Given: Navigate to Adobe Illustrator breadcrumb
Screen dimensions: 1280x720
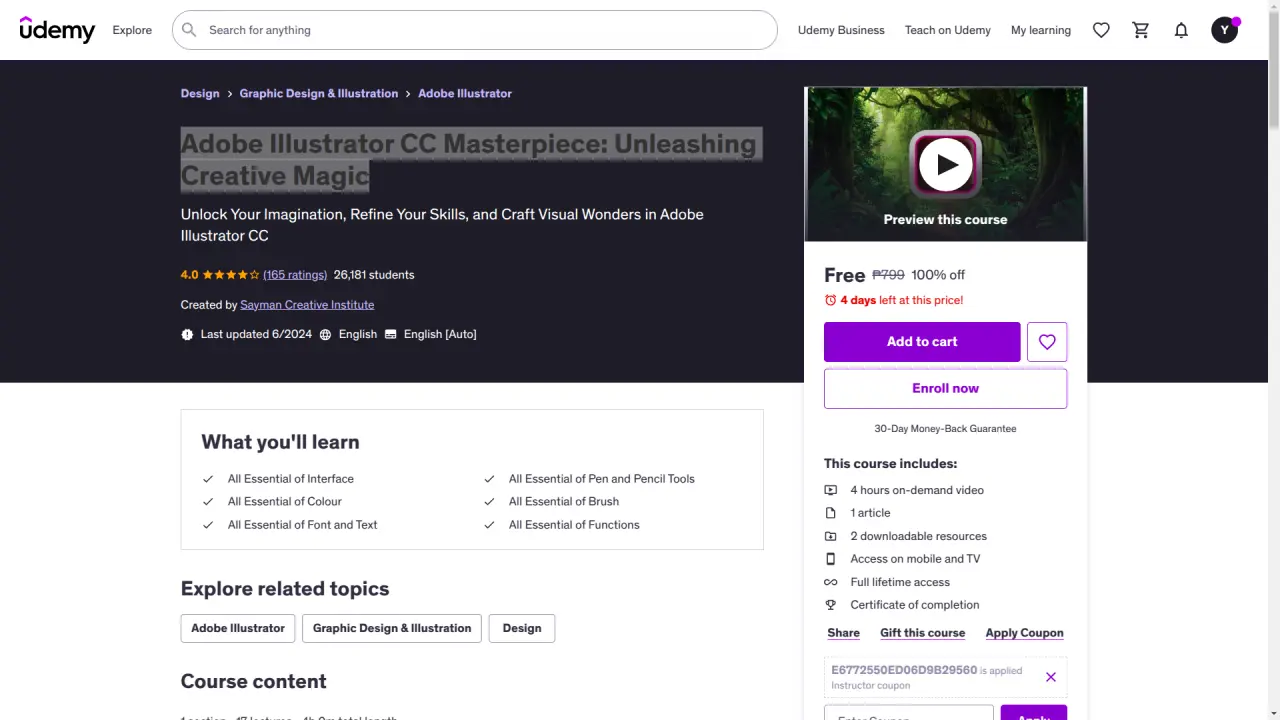Looking at the screenshot, I should click(x=465, y=93).
